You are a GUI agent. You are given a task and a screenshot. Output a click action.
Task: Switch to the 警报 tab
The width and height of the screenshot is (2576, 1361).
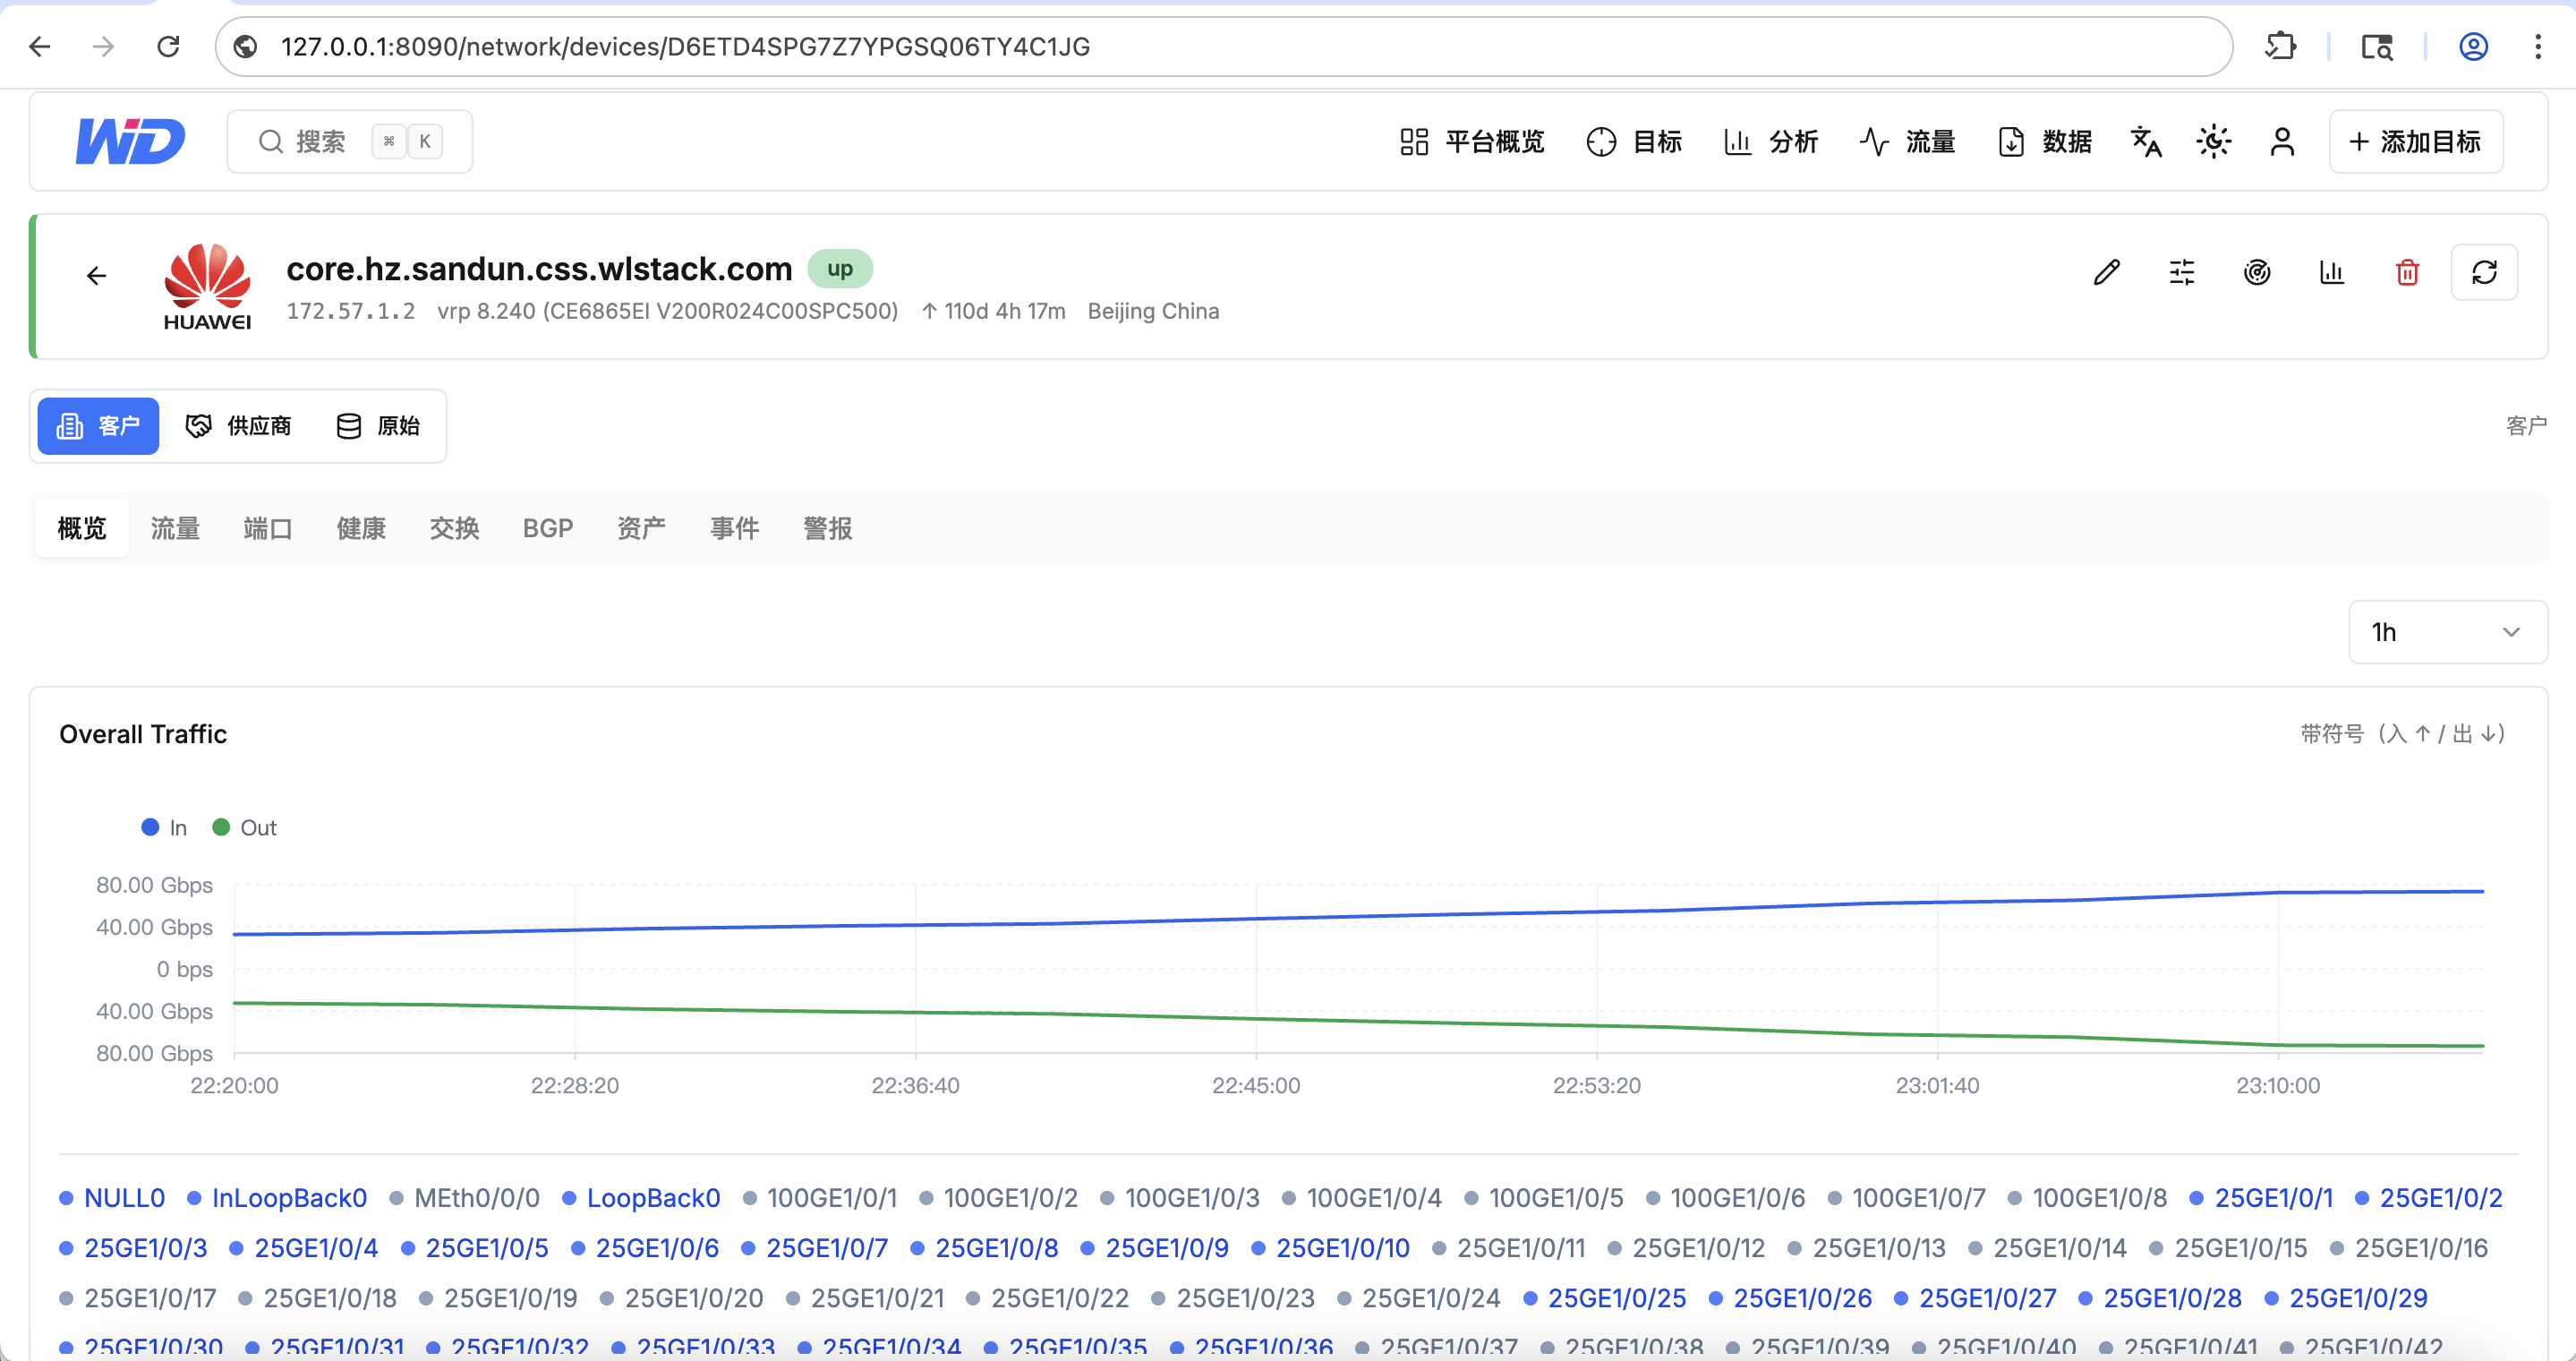(x=828, y=528)
